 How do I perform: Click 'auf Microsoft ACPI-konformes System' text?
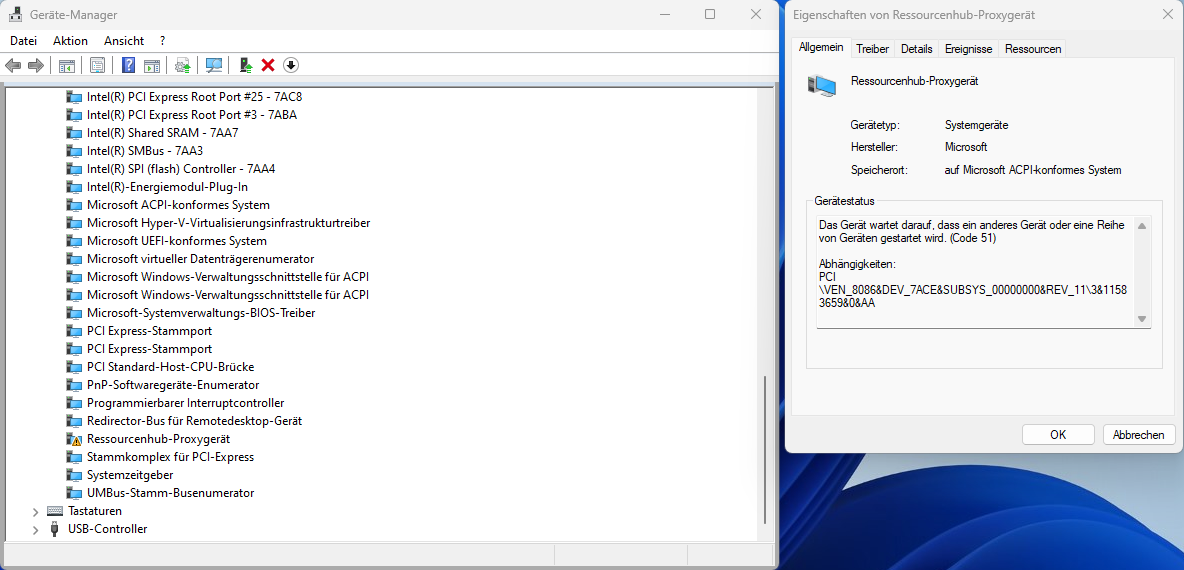1033,170
